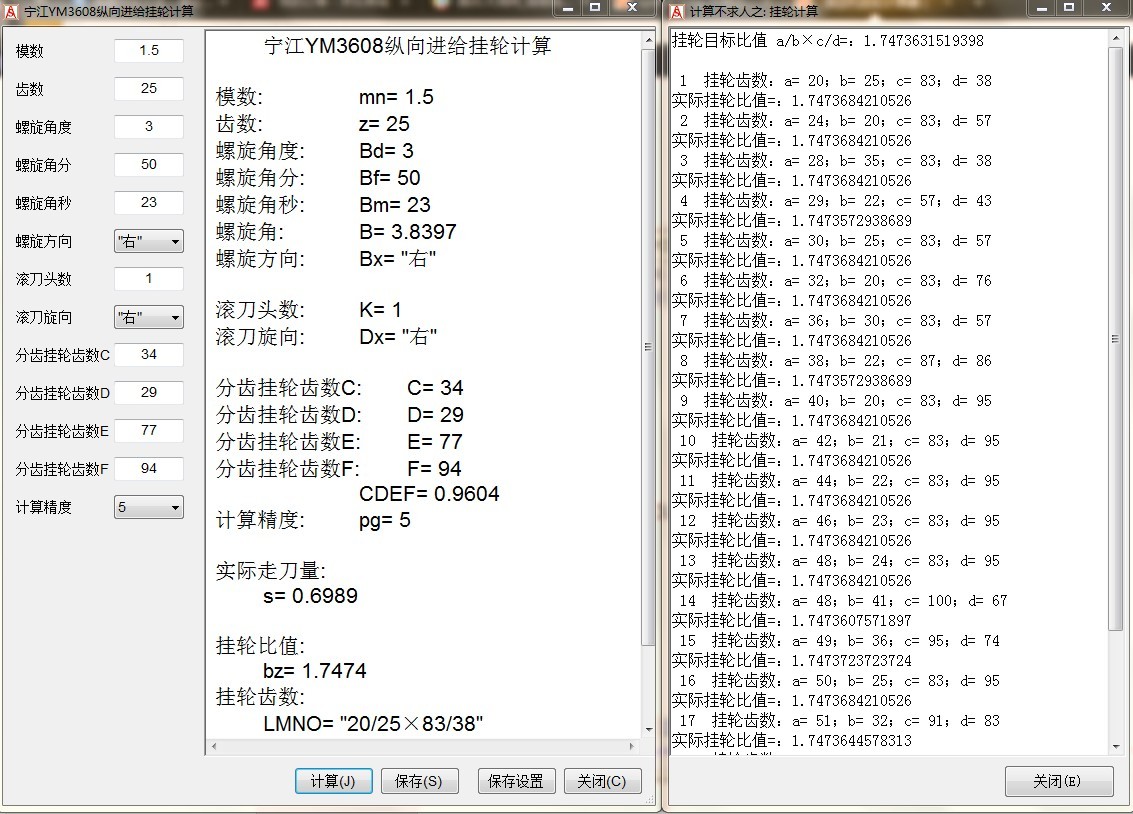Click the 齿数 input field showing 25
This screenshot has height=814, width=1133.
(149, 88)
